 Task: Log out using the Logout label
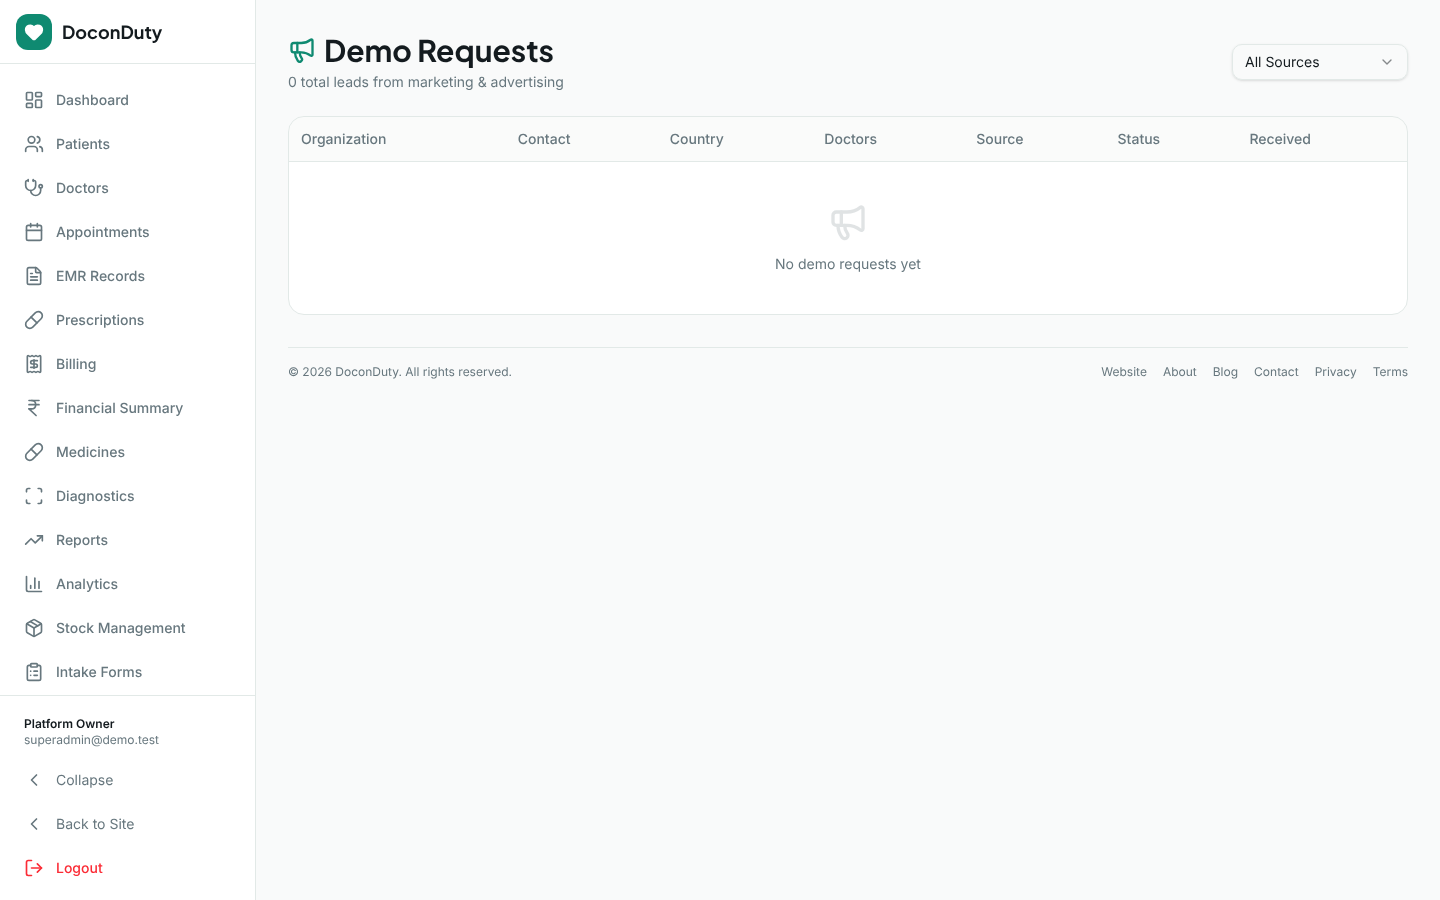[79, 868]
